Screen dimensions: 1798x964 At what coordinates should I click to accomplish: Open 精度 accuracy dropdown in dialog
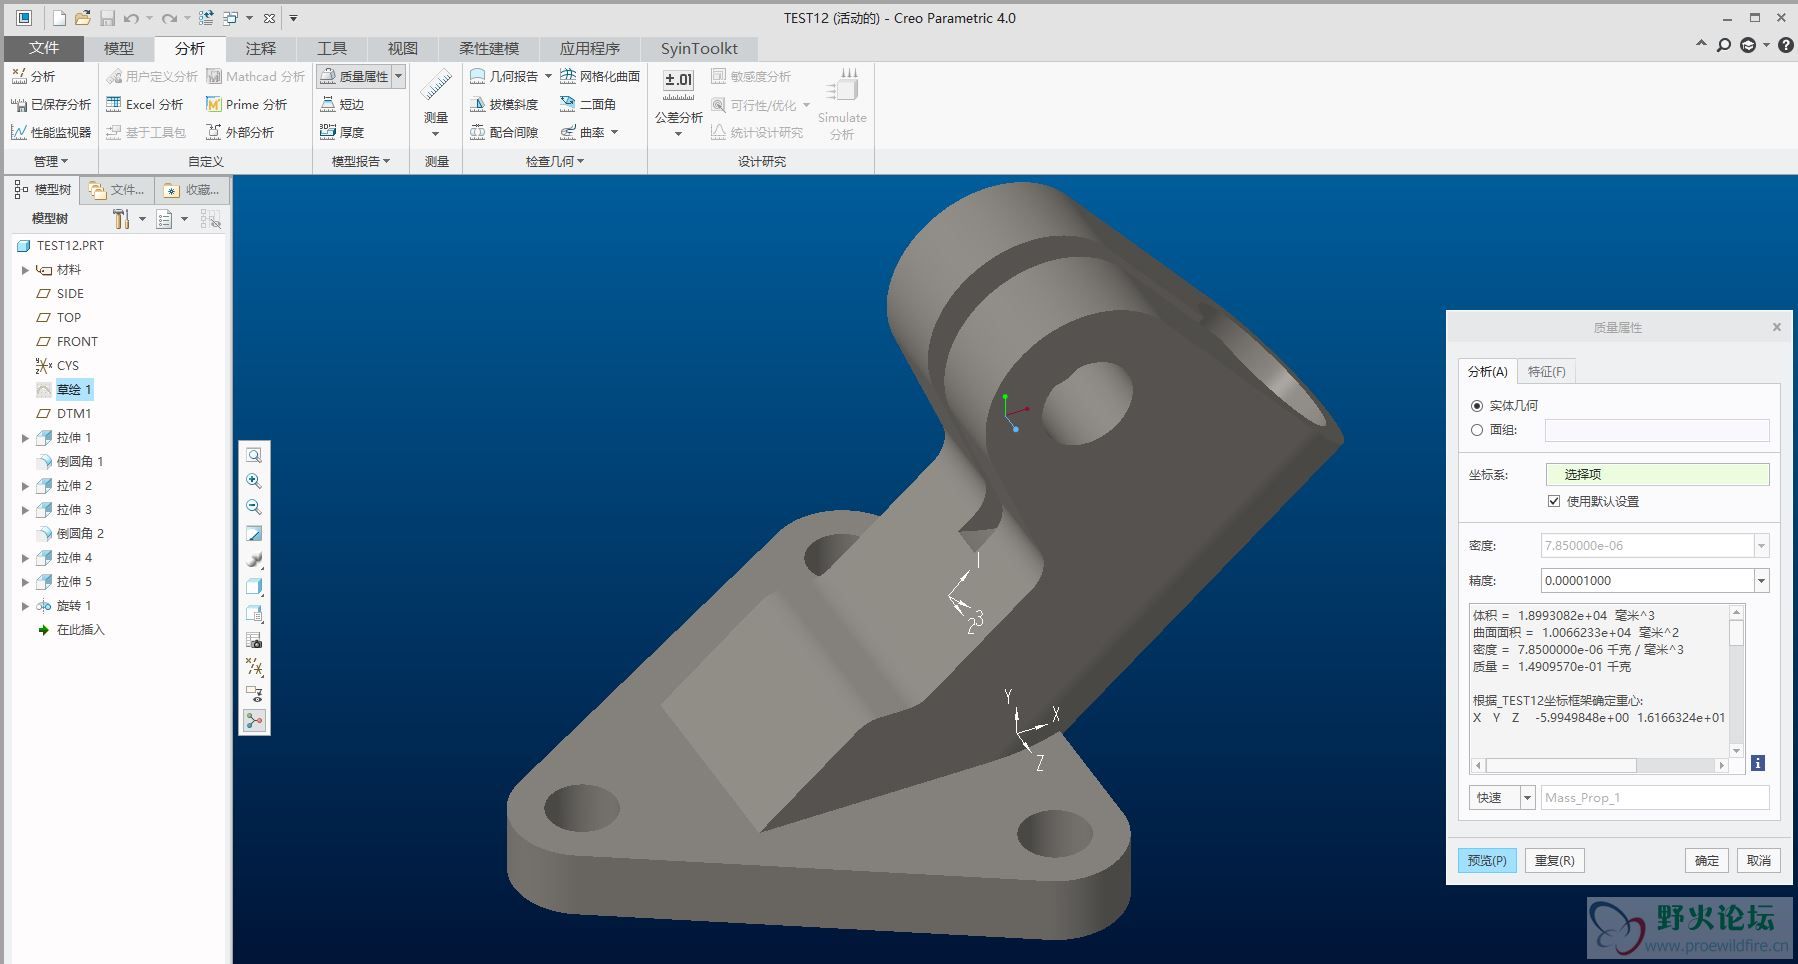(x=1761, y=581)
